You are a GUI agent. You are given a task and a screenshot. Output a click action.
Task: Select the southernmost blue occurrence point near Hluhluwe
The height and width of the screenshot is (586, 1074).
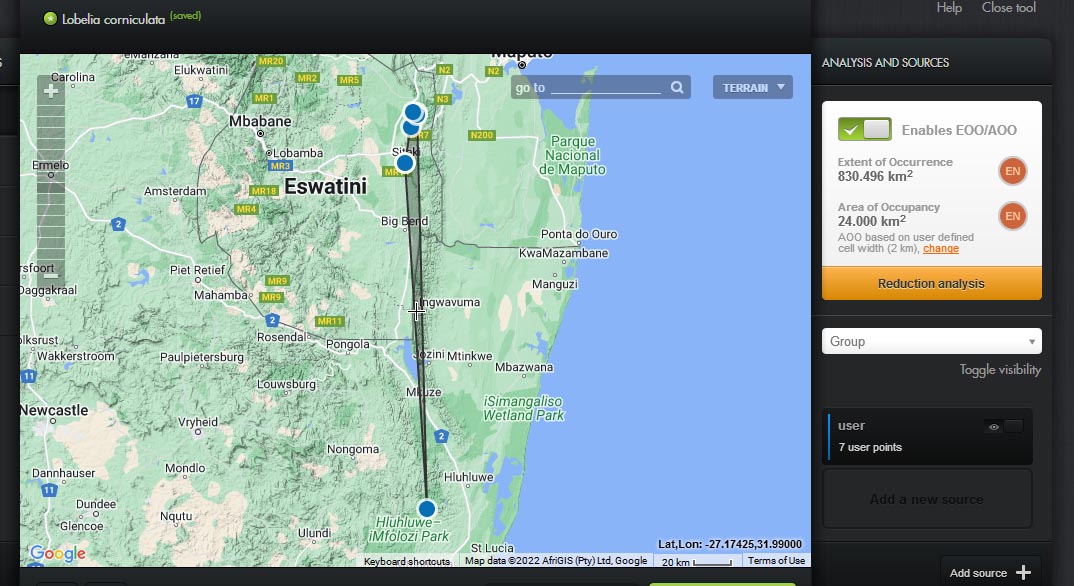(427, 508)
